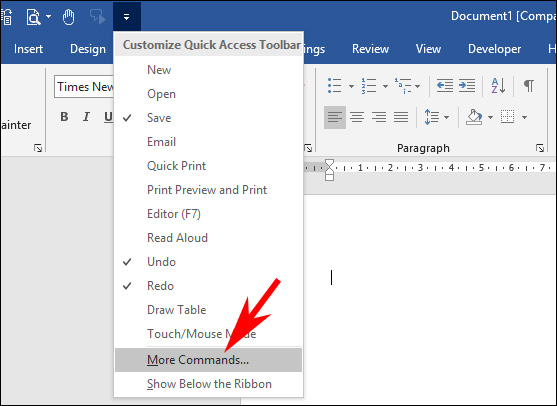
Task: Expand Line Spacing dropdown arrow
Action: (447, 118)
